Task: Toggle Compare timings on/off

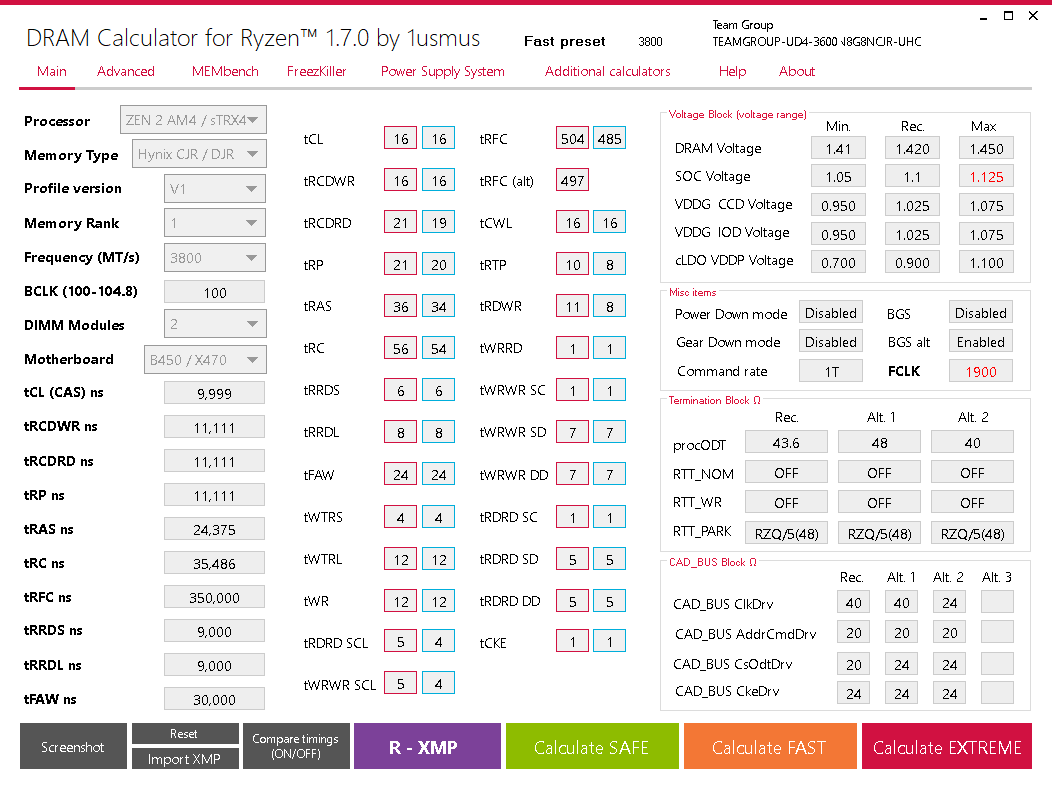Action: (x=296, y=746)
